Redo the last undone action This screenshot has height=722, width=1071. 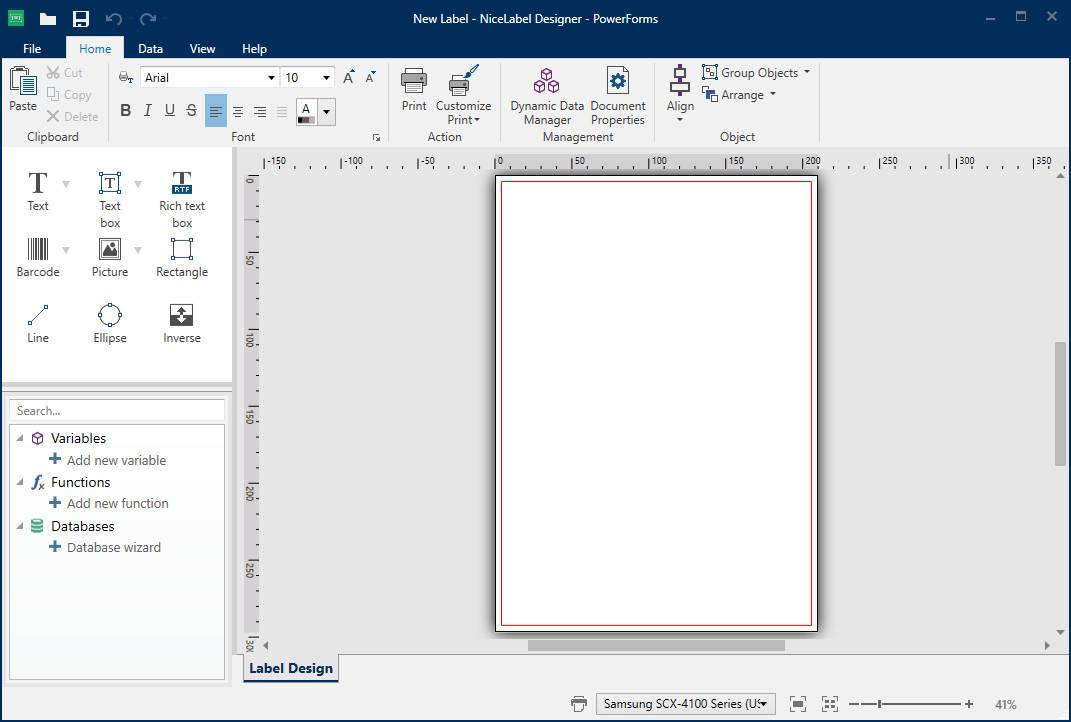pyautogui.click(x=148, y=18)
